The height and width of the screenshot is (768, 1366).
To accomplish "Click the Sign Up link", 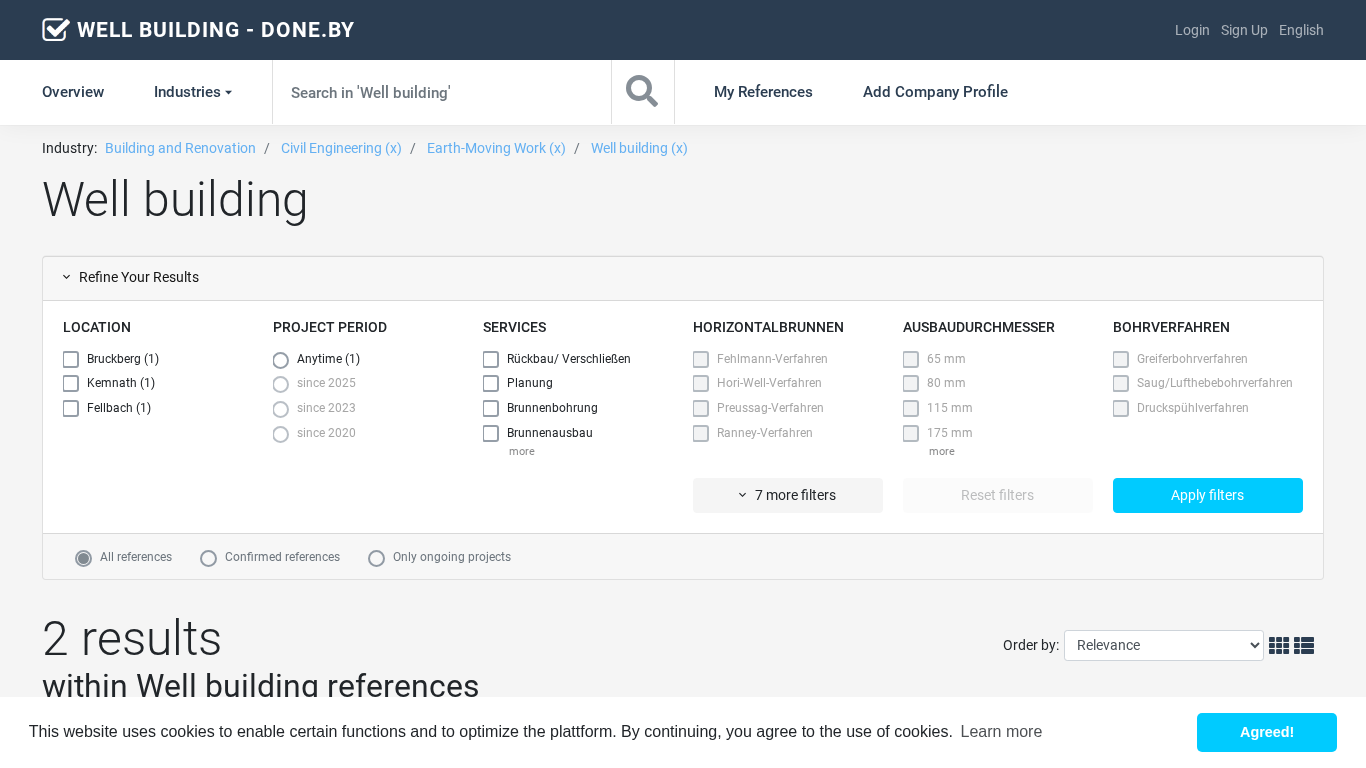I will pos(1244,30).
